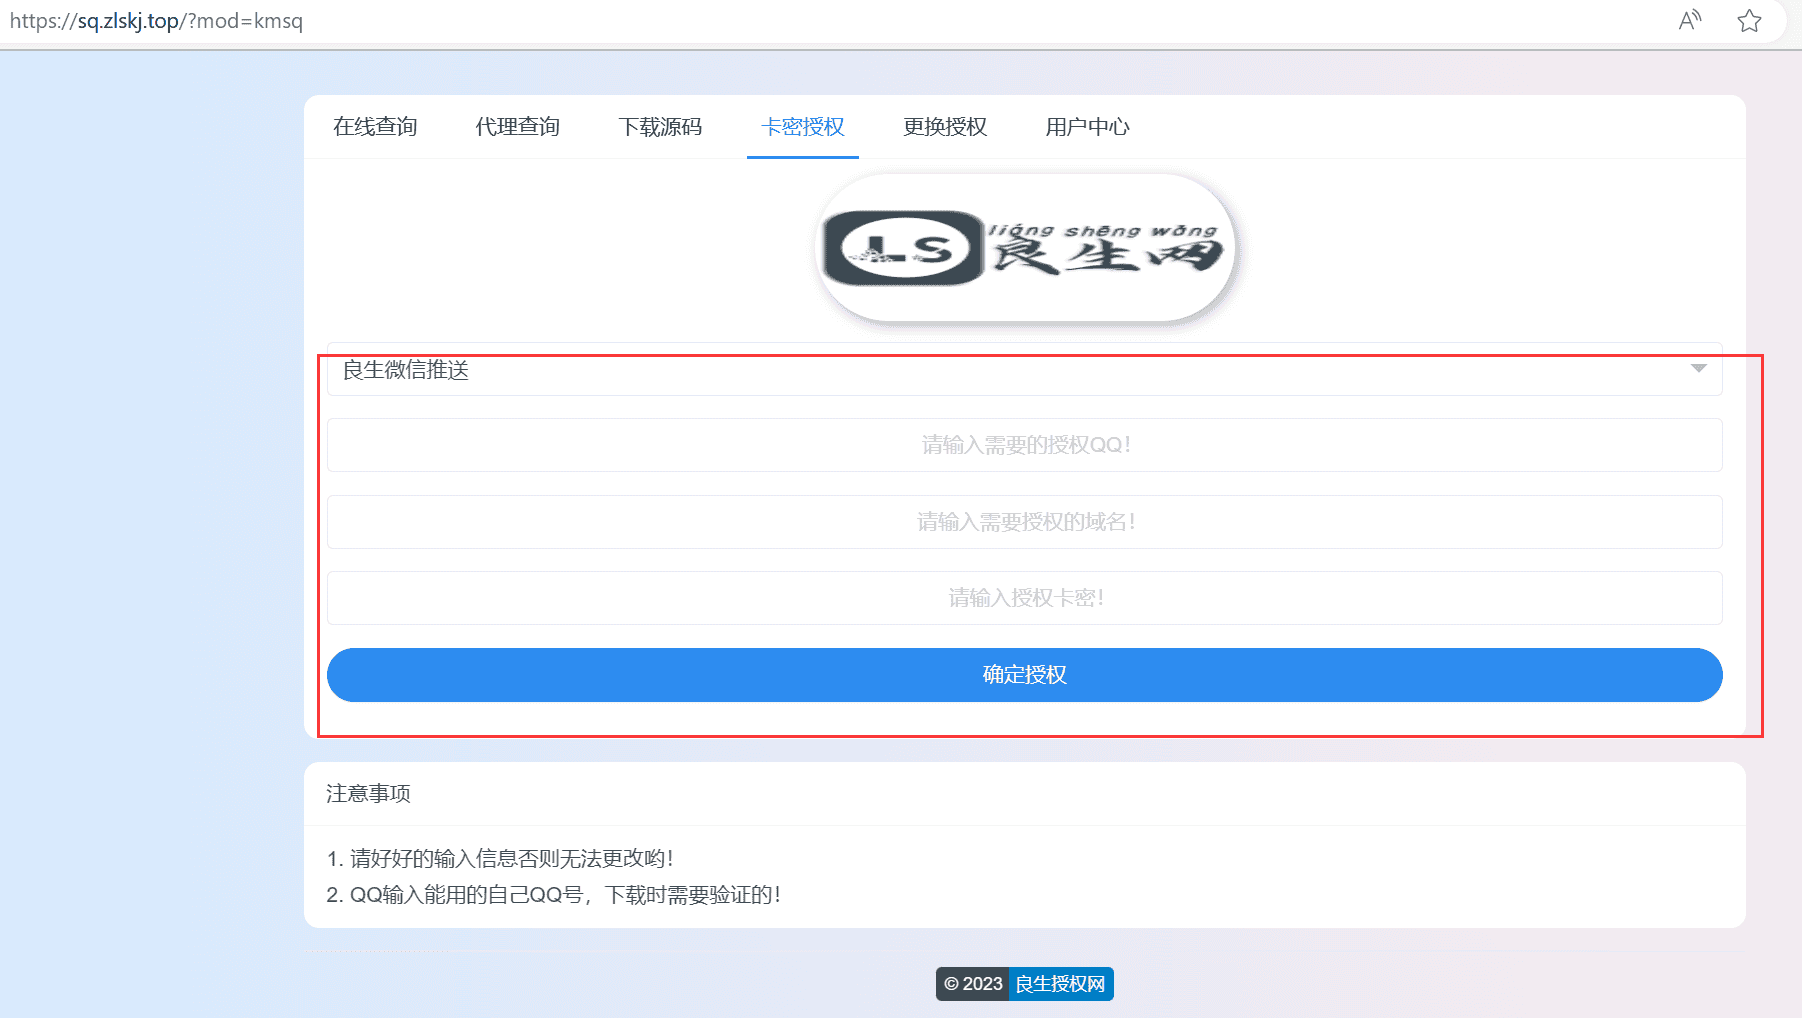Switch to the 在线查询 tab
Viewport: 1802px width, 1018px height.
click(x=374, y=127)
